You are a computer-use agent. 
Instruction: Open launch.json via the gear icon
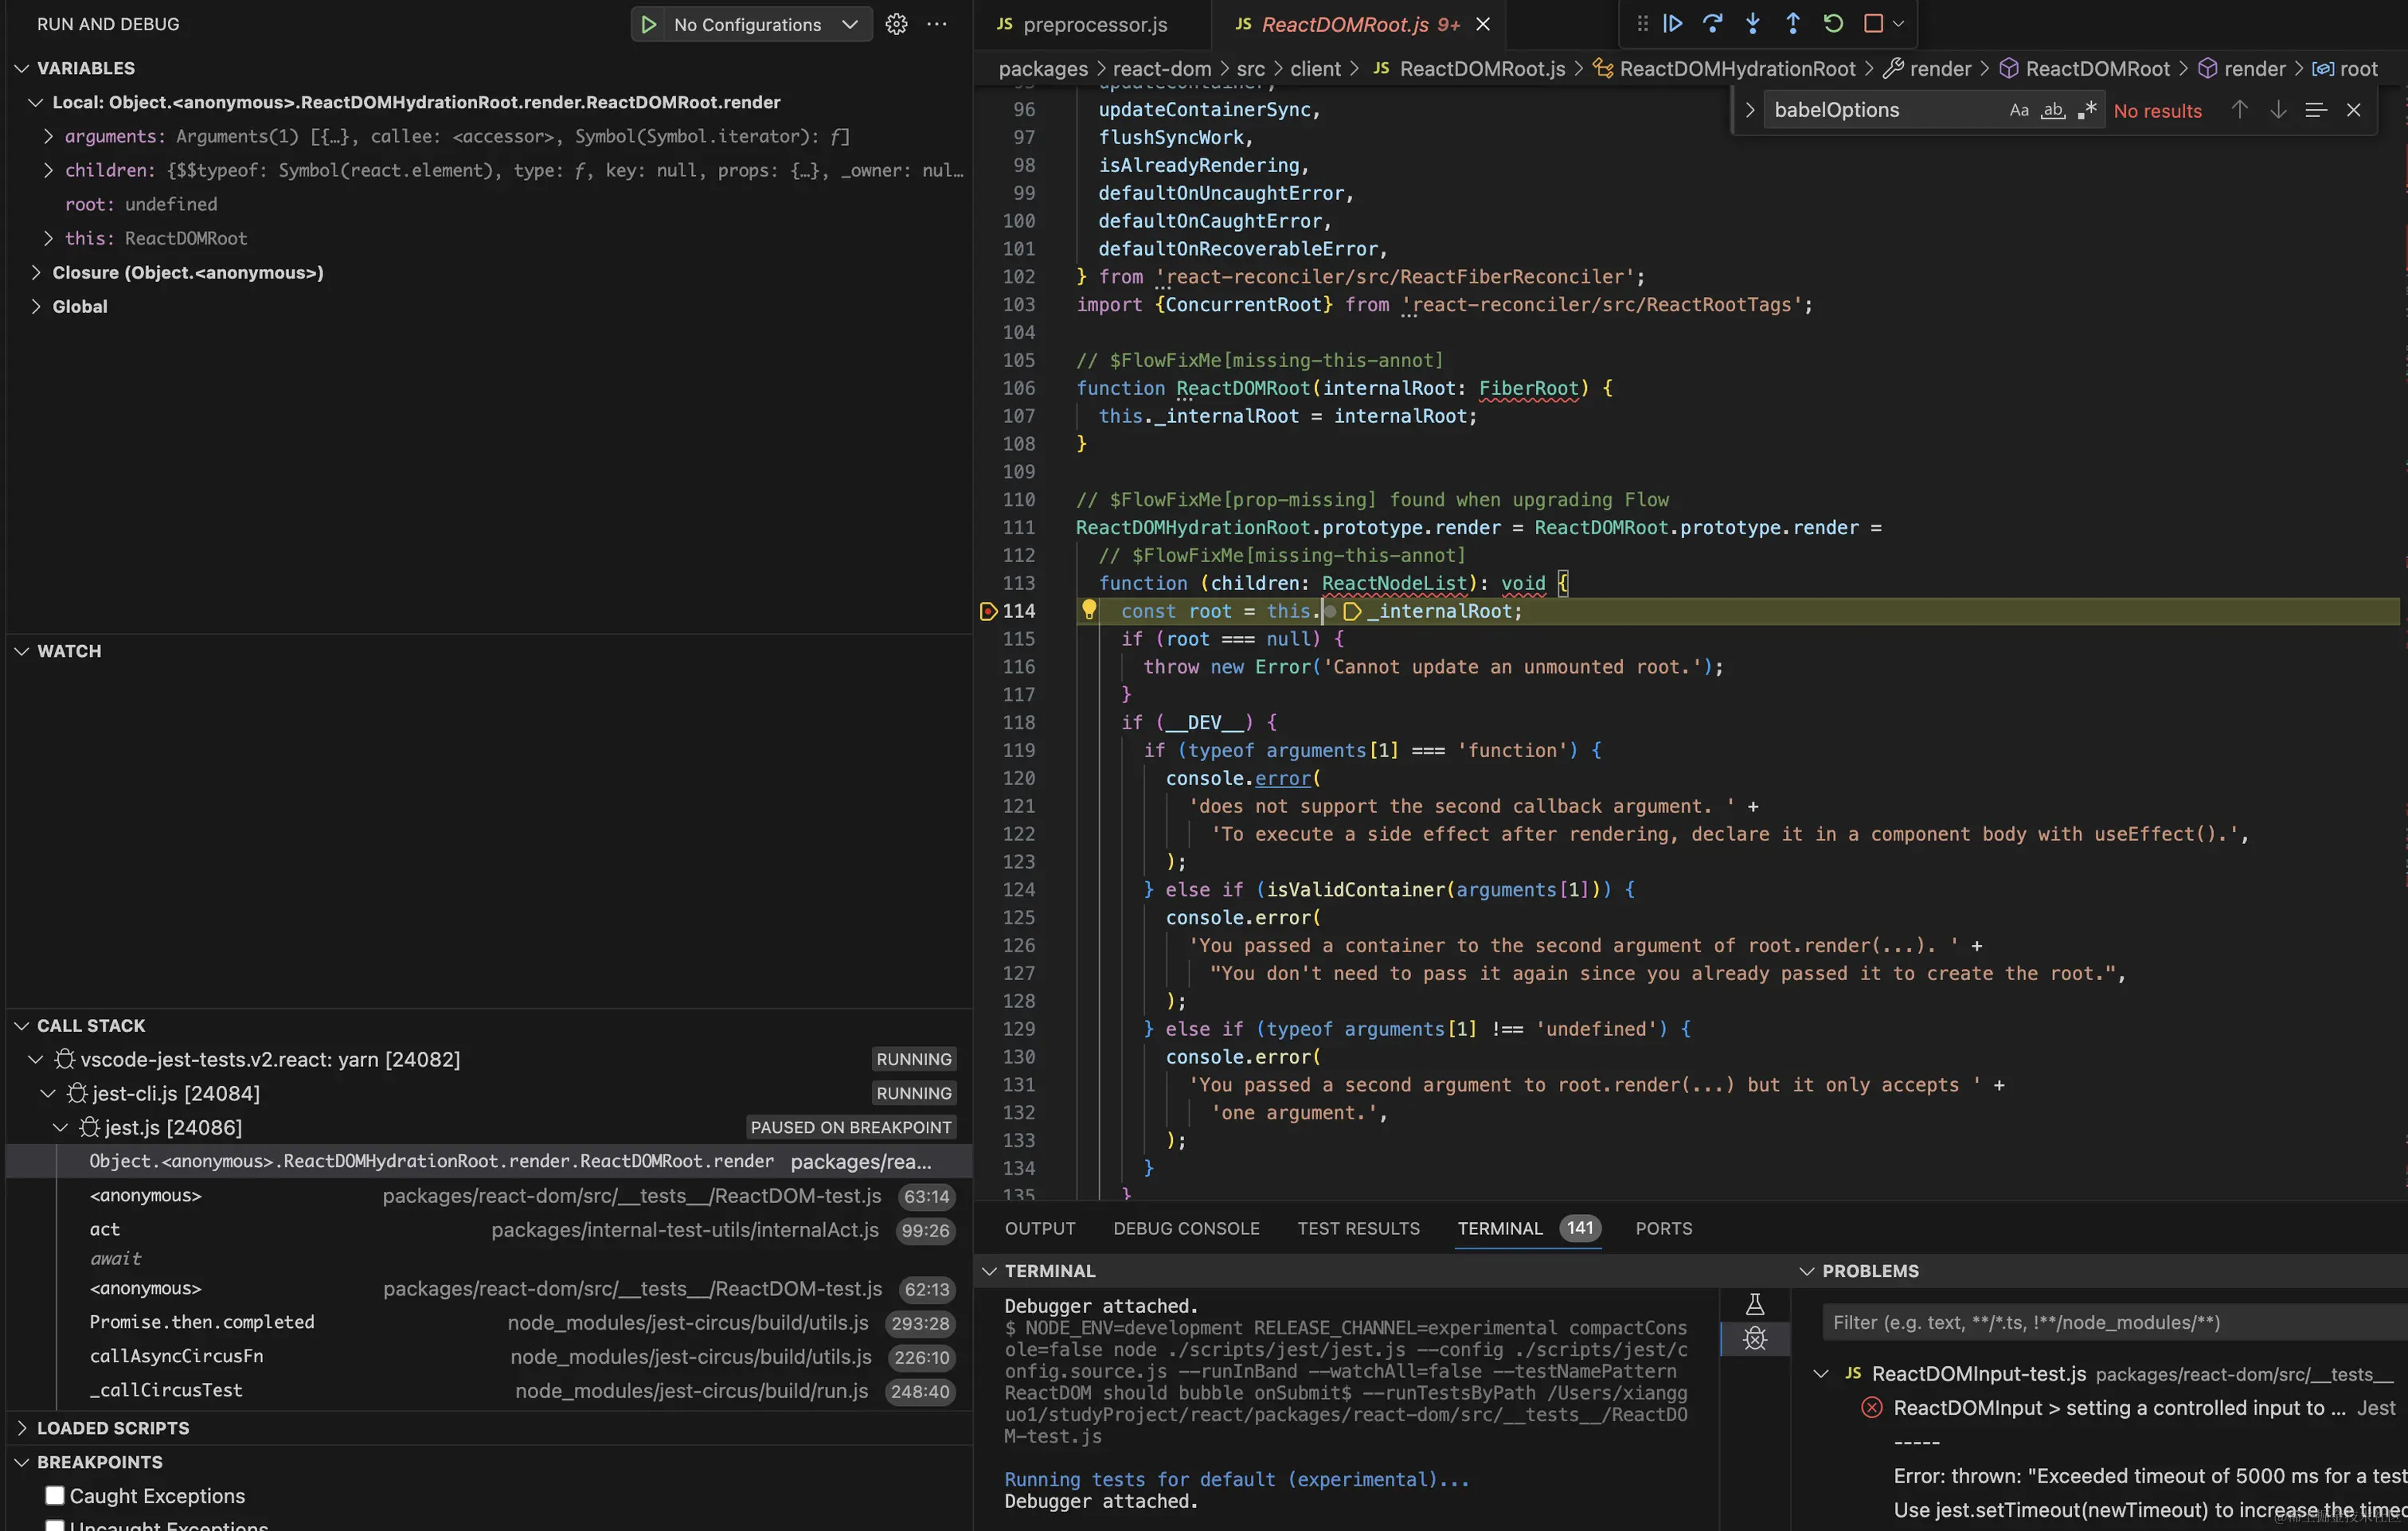coord(896,24)
